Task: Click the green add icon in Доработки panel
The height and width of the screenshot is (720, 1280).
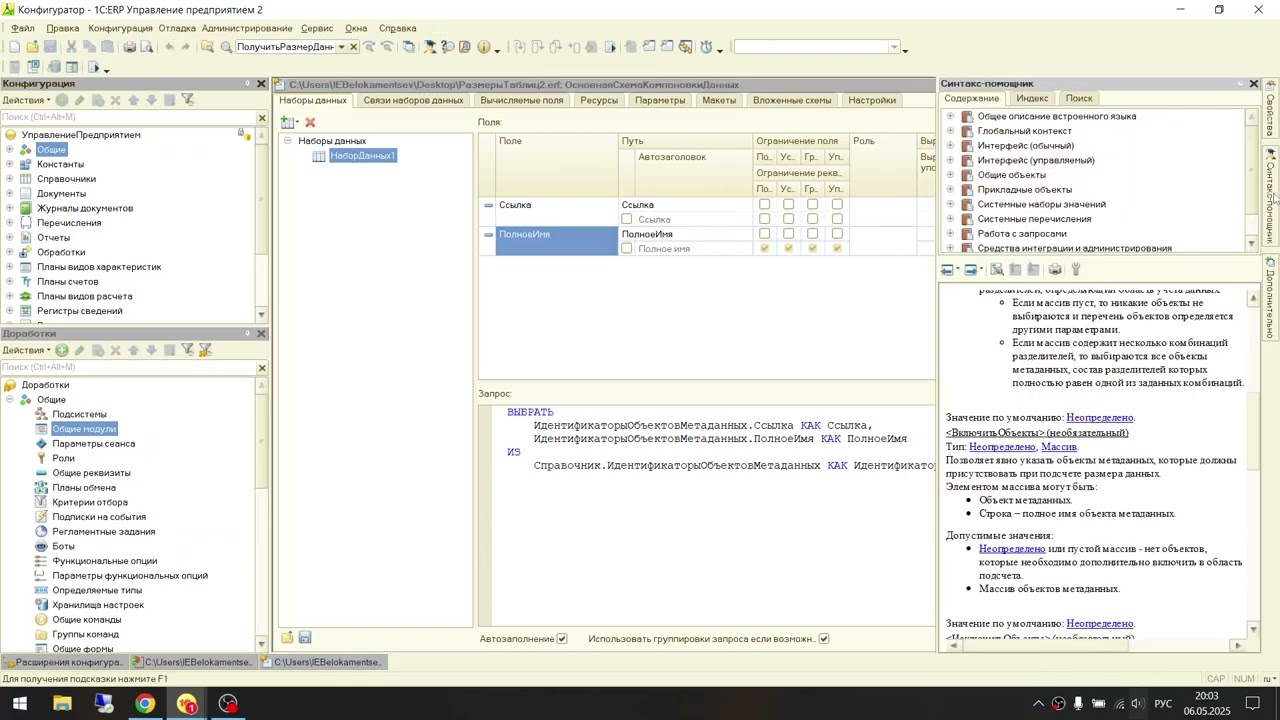Action: click(62, 350)
